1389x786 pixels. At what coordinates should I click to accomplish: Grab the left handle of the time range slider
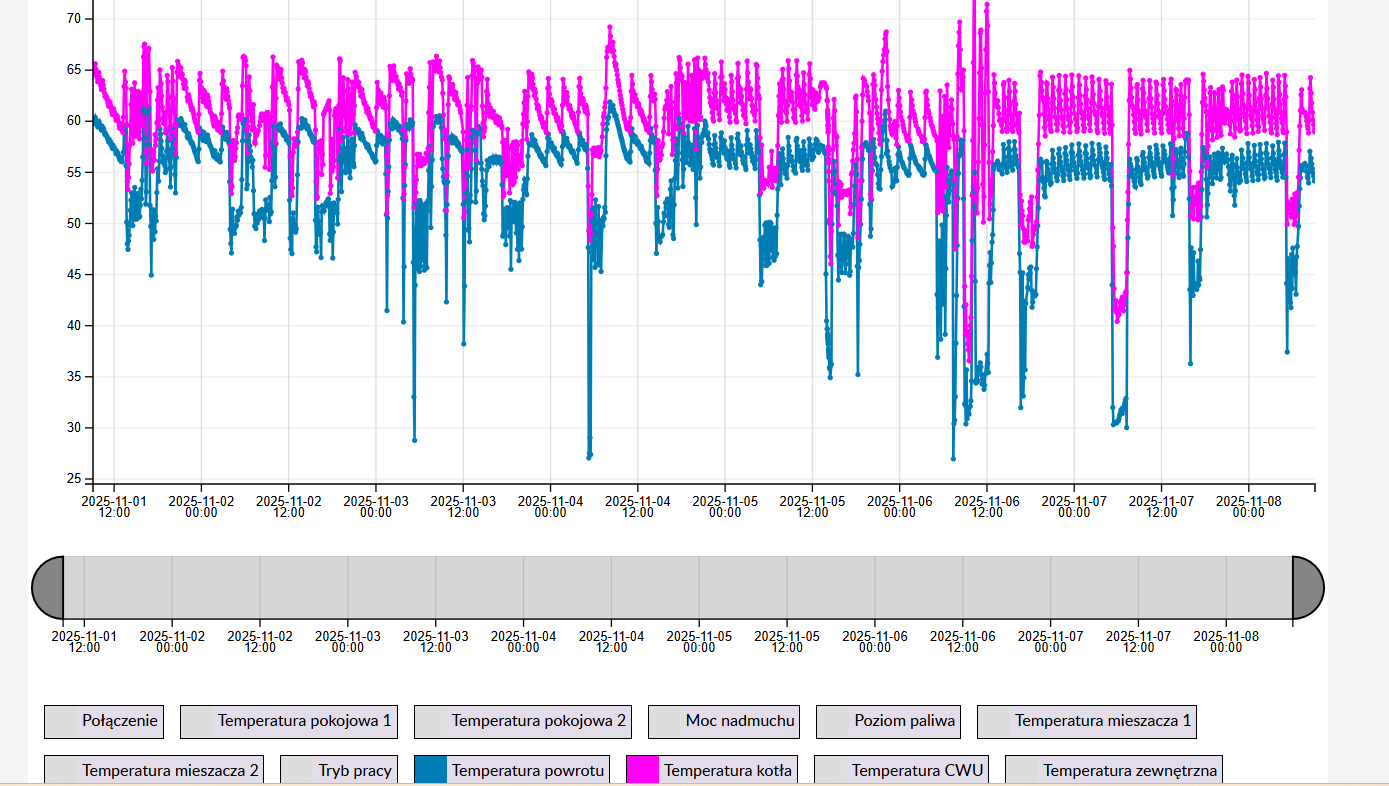[48, 587]
